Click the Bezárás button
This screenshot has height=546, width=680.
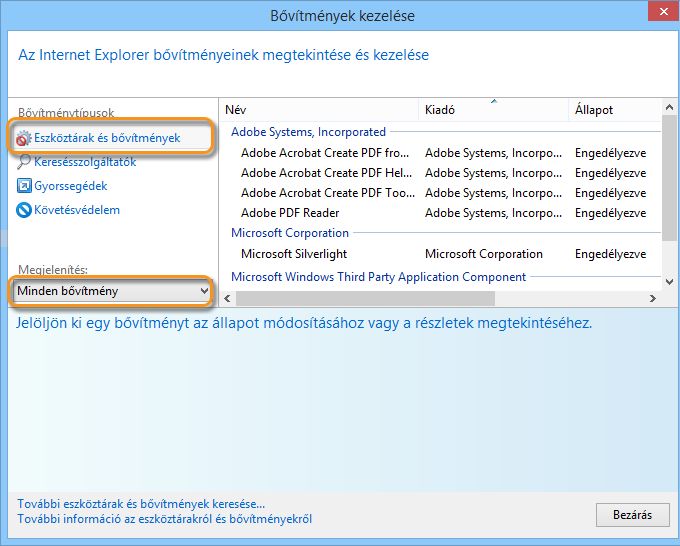tap(632, 515)
